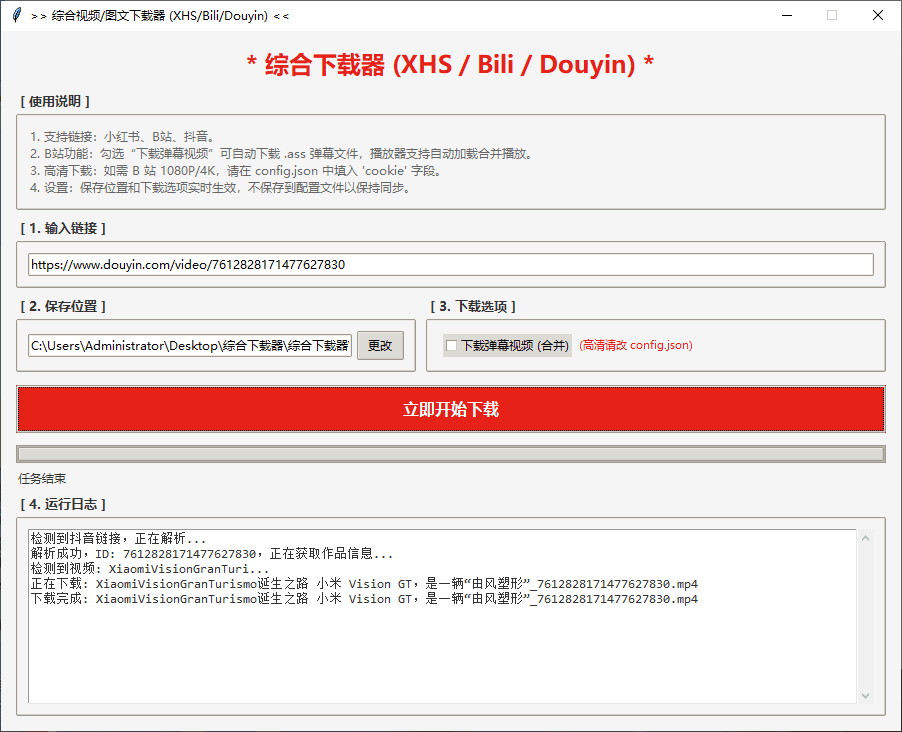Close the 综合下载器 window

pyautogui.click(x=878, y=15)
